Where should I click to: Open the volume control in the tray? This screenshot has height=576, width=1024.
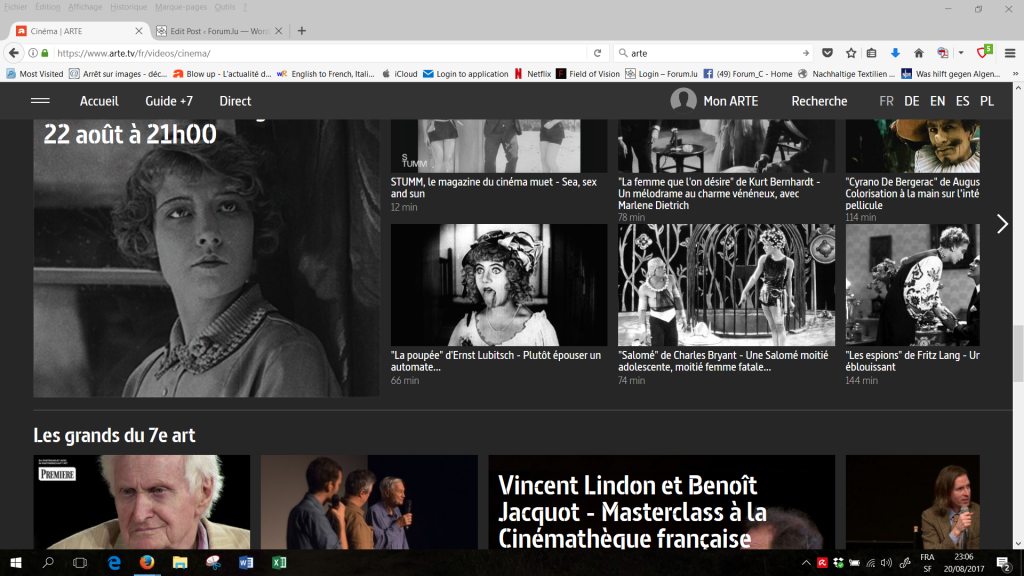tap(886, 562)
